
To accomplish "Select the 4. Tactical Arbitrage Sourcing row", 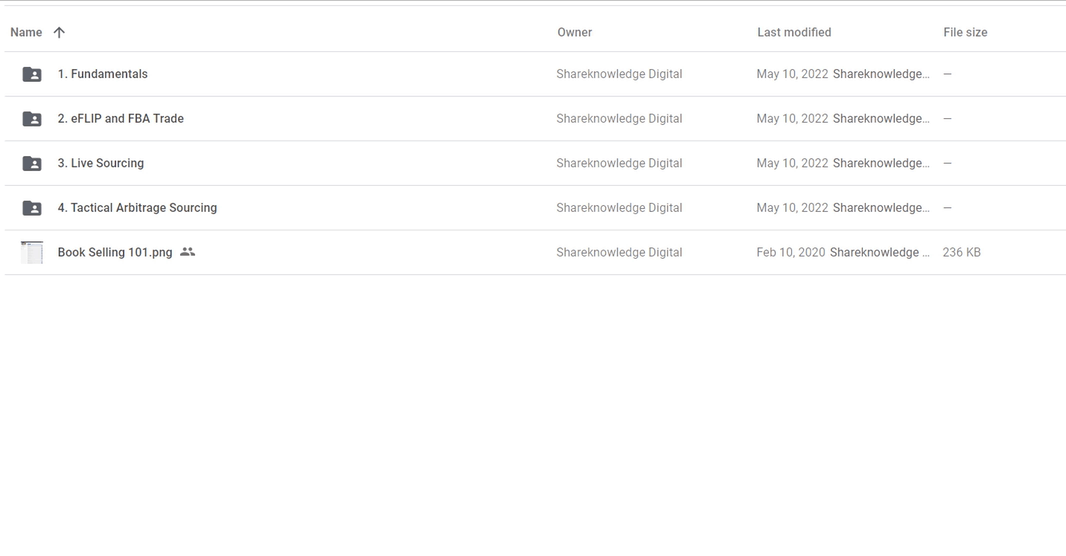I will pyautogui.click(x=535, y=208).
